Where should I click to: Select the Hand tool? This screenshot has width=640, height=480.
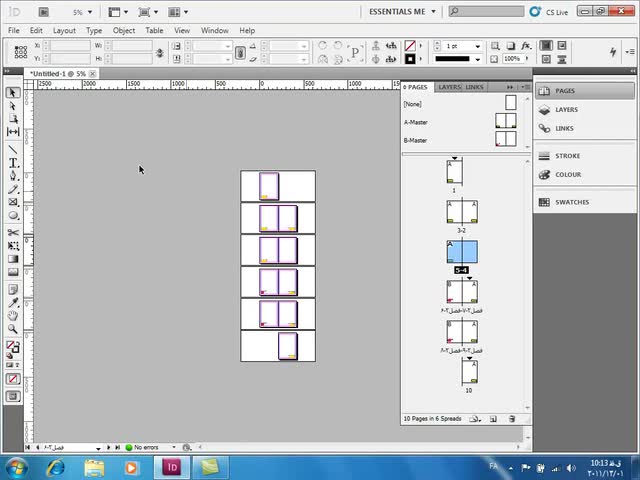(13, 316)
